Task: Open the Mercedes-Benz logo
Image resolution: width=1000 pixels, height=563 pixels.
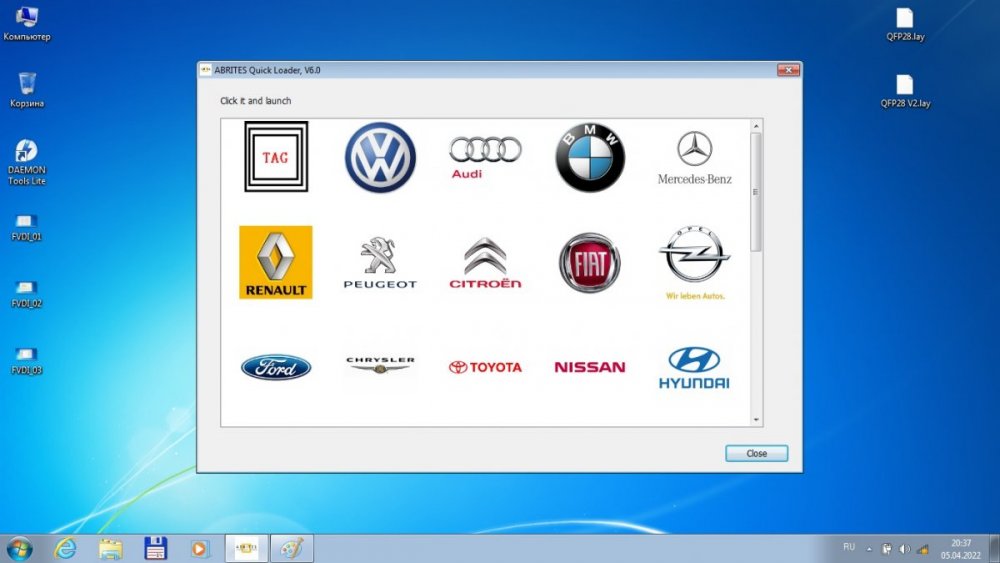Action: tap(694, 158)
